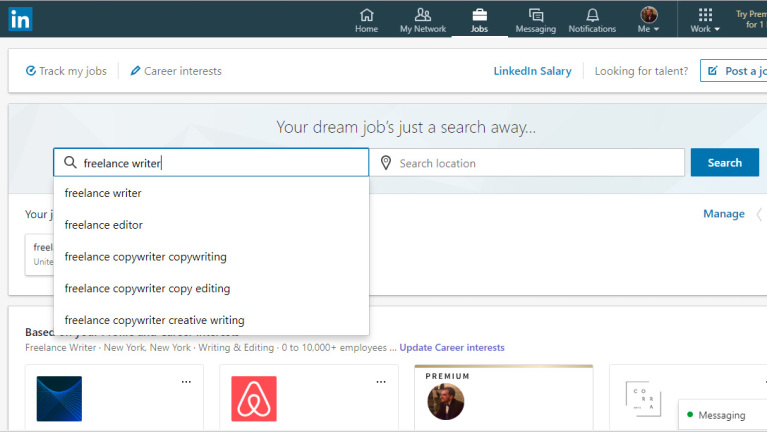
Task: Open Messaging icon in nav bar
Action: pyautogui.click(x=536, y=21)
